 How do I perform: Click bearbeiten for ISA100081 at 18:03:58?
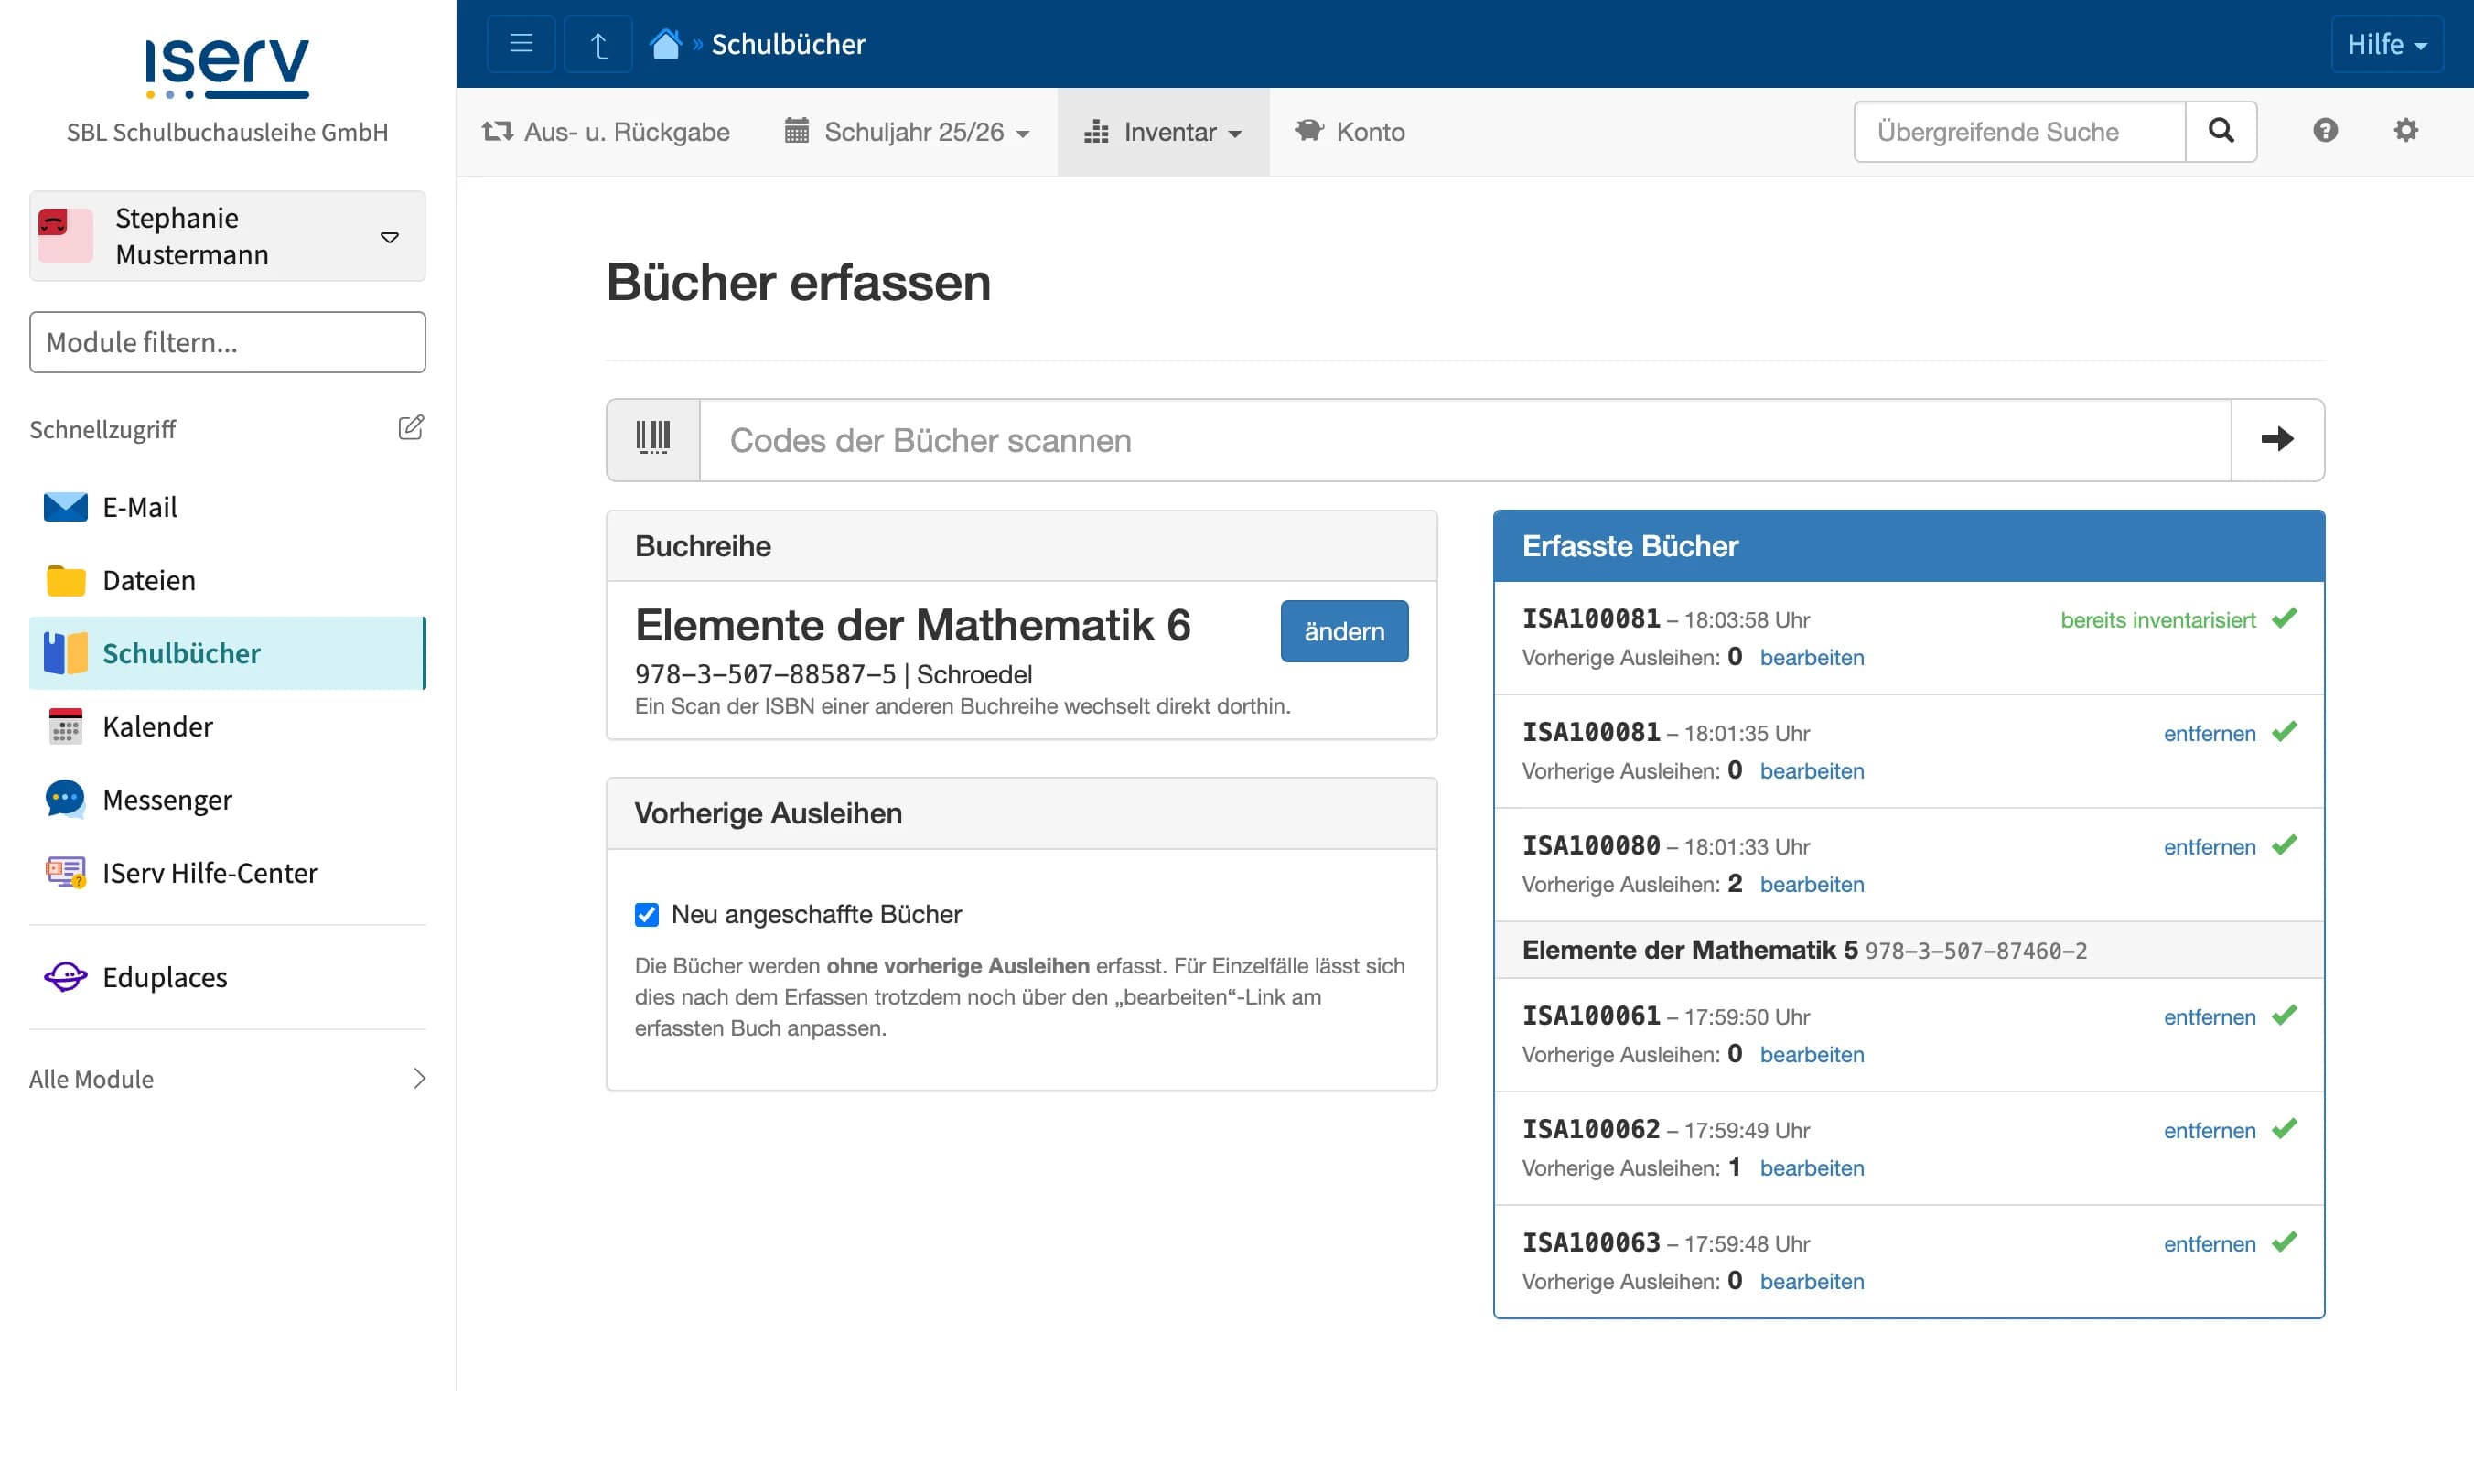click(1812, 658)
